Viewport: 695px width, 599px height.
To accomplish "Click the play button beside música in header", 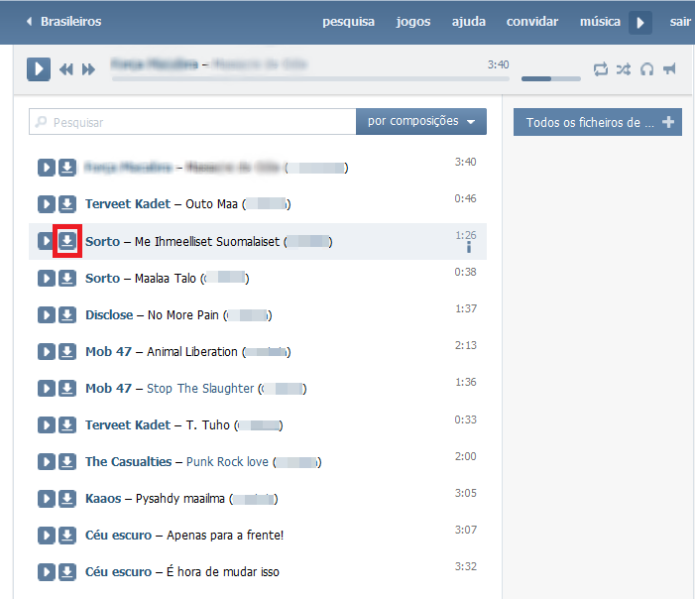I will click(640, 23).
